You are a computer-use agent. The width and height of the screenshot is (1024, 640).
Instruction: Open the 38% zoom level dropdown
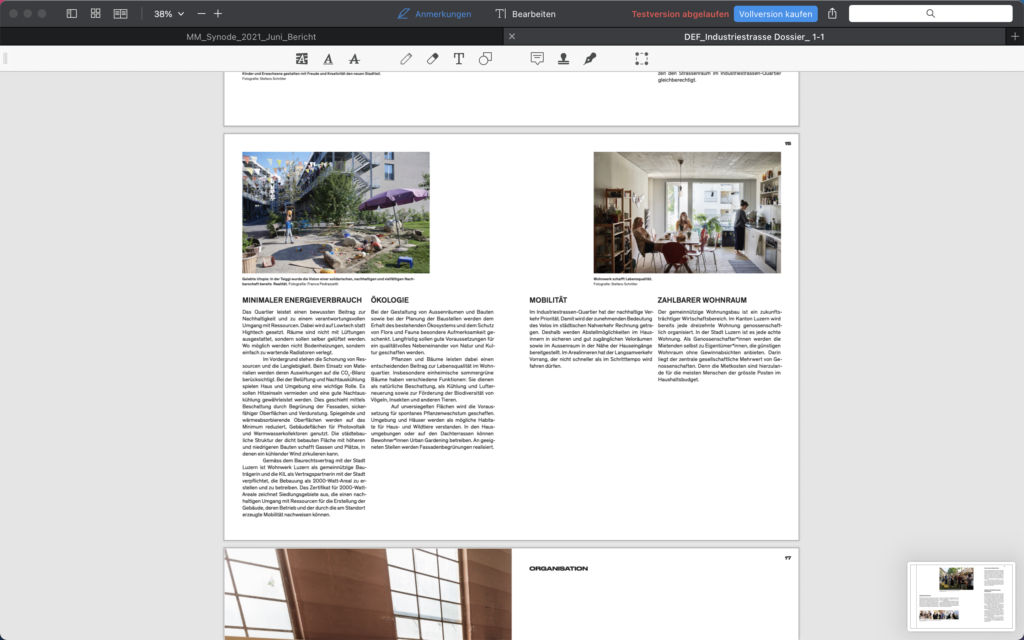click(169, 14)
